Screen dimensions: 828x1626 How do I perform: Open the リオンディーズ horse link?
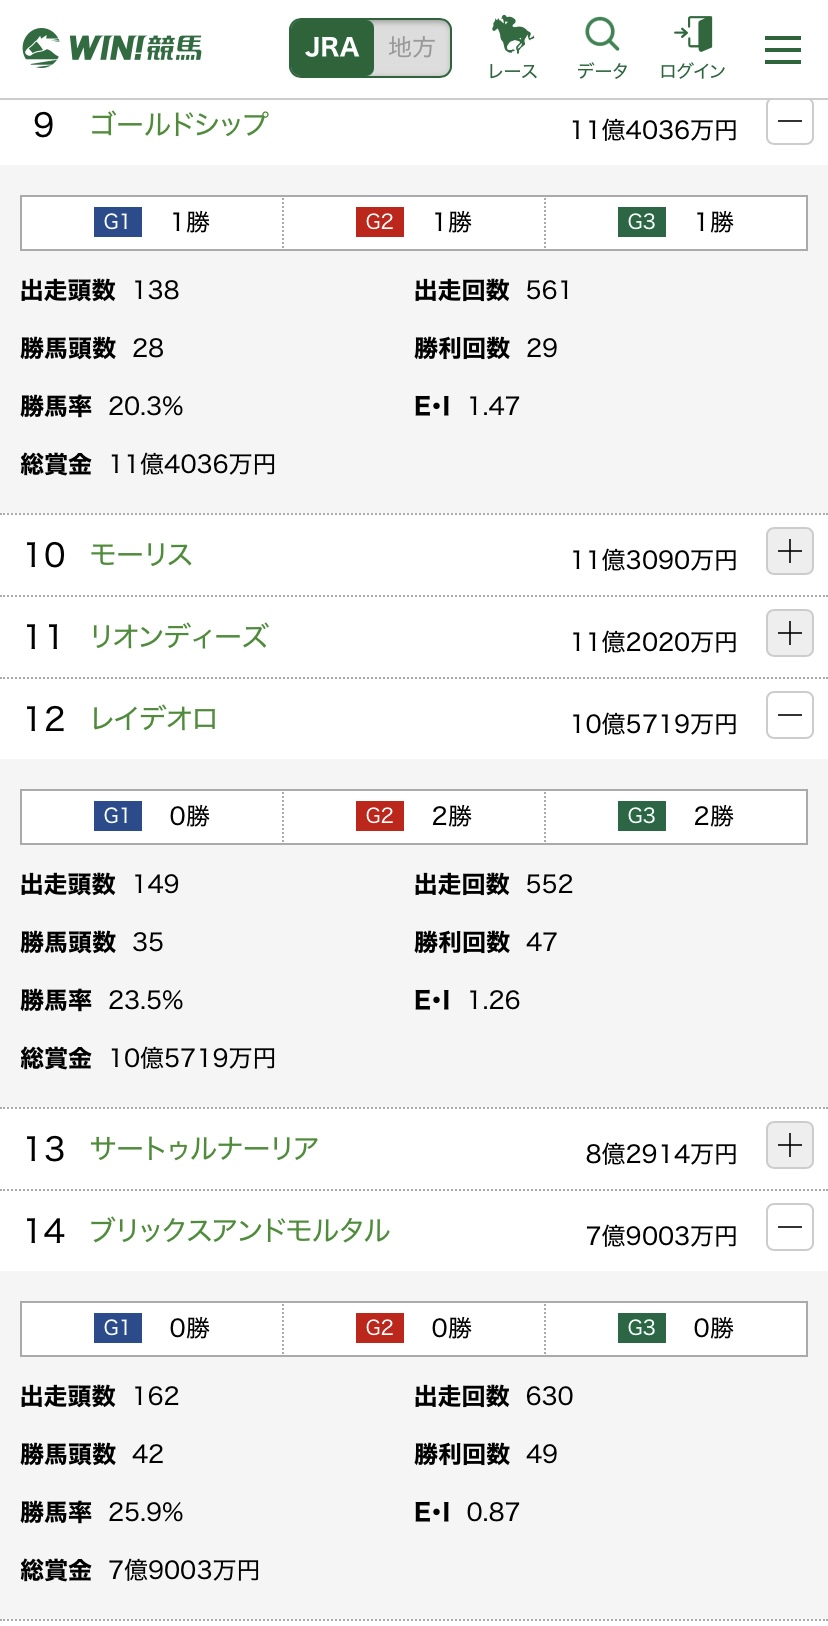(x=179, y=636)
